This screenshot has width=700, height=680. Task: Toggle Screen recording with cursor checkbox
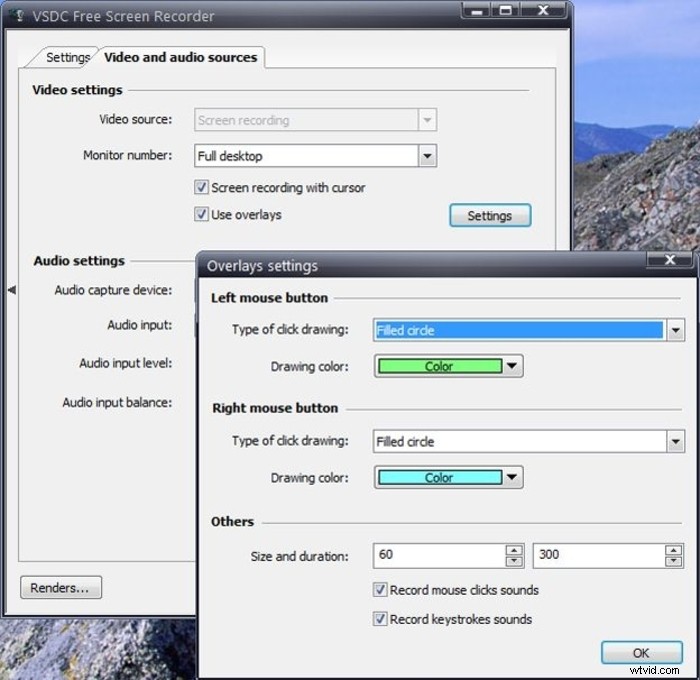coord(201,187)
